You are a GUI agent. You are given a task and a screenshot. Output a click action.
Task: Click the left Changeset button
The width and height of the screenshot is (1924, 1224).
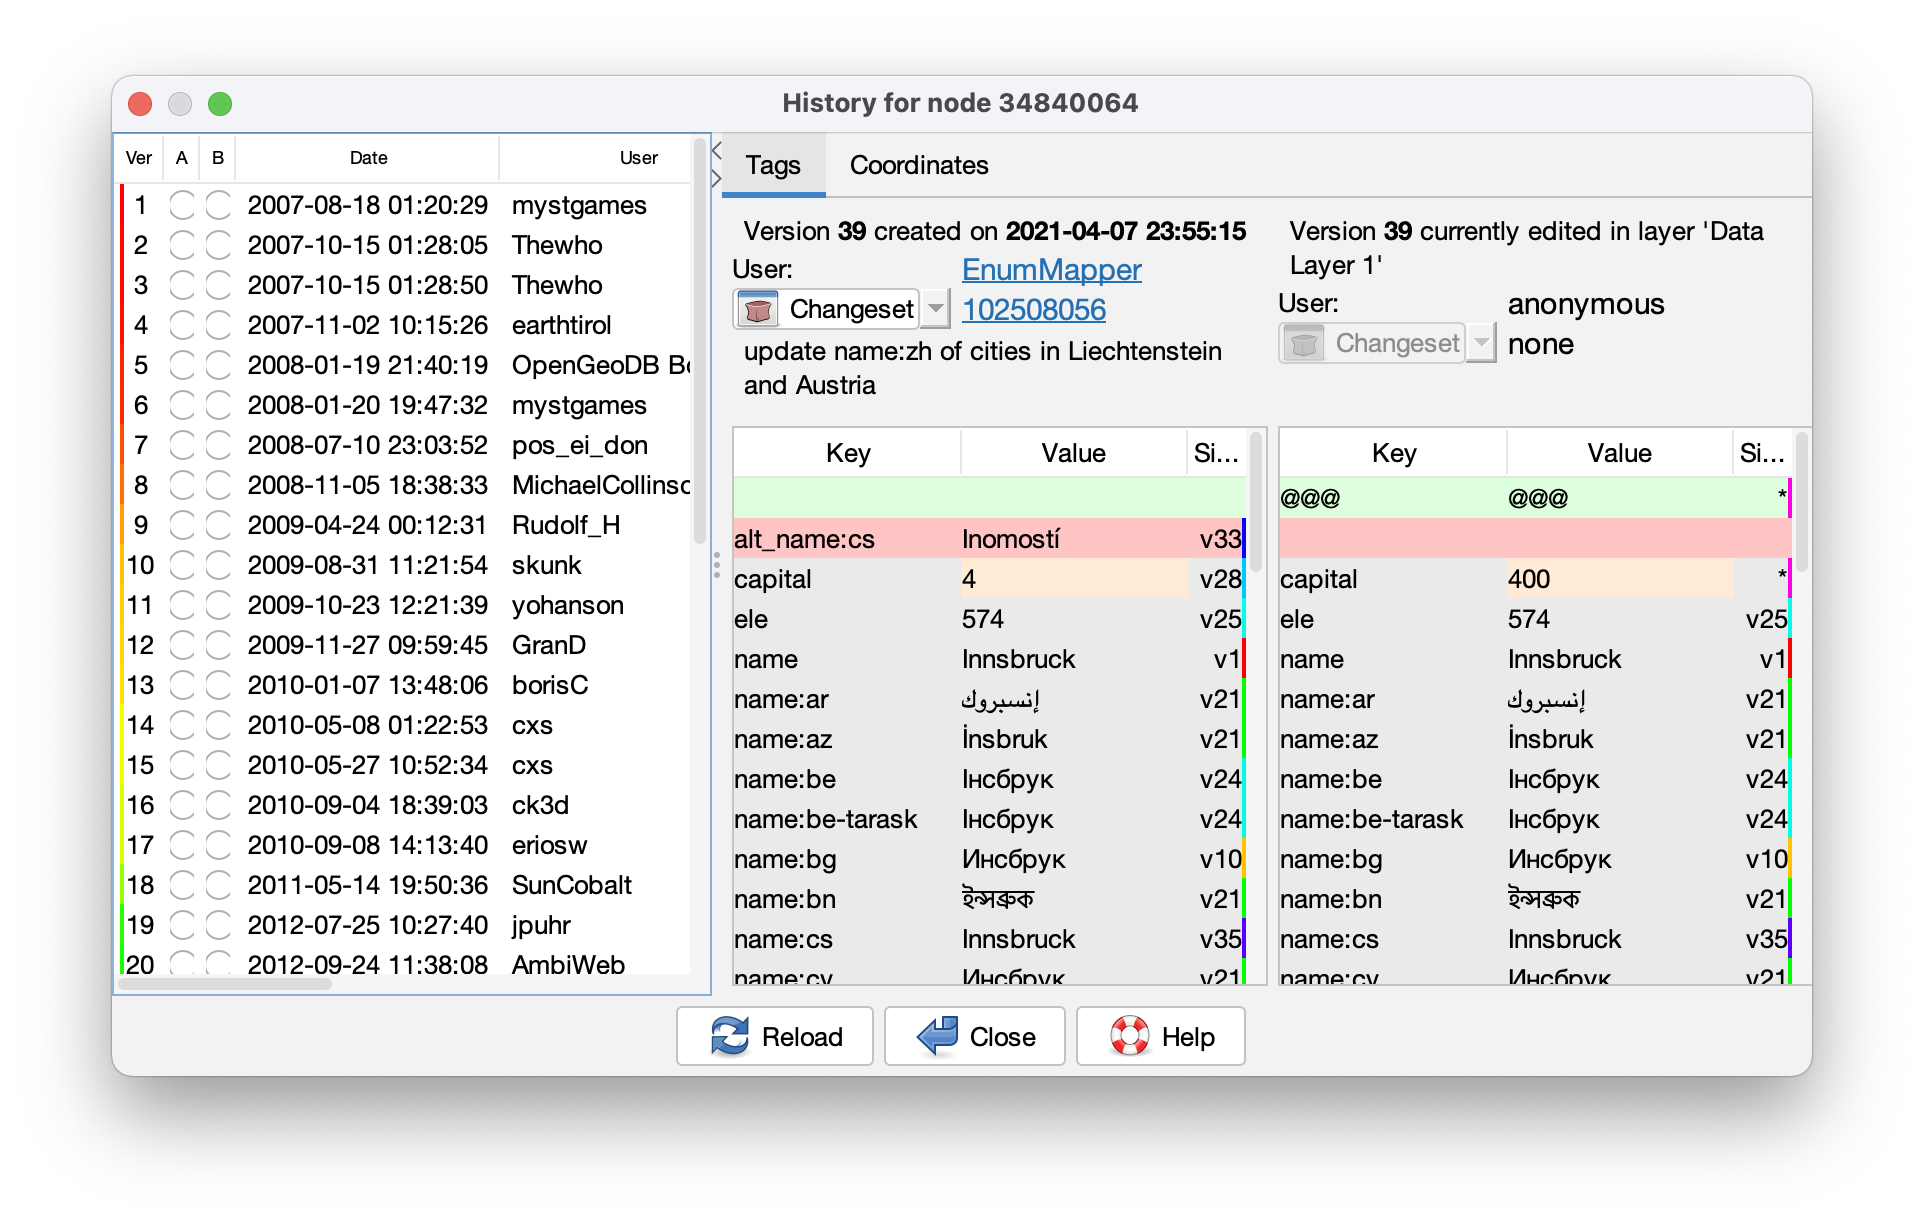pyautogui.click(x=827, y=309)
